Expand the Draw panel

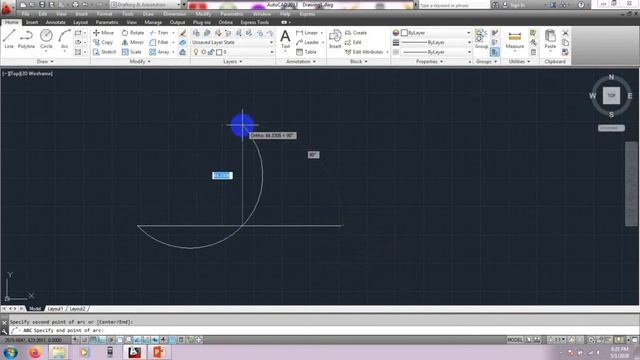click(x=45, y=62)
